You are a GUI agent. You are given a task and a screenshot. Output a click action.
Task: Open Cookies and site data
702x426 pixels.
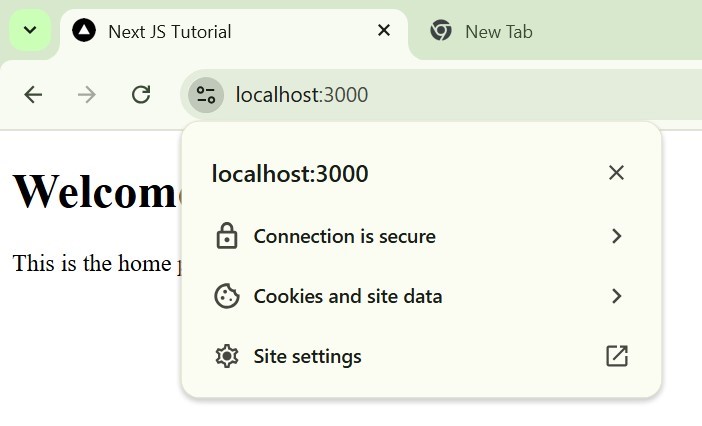(x=347, y=296)
